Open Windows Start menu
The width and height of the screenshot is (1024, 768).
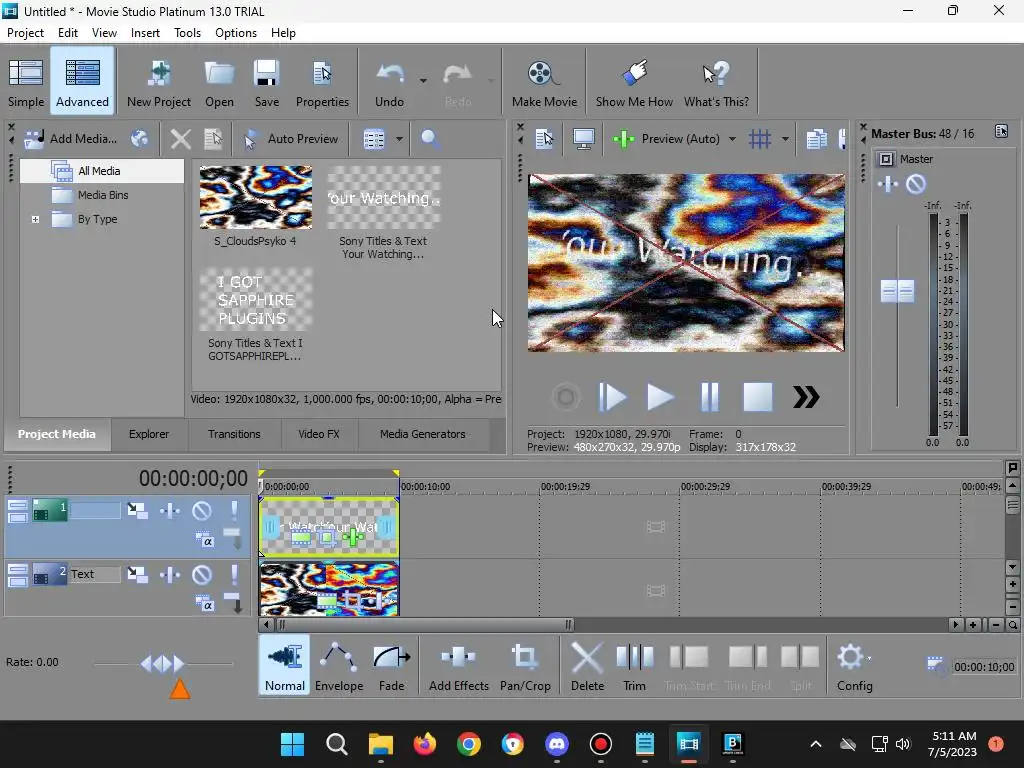292,744
